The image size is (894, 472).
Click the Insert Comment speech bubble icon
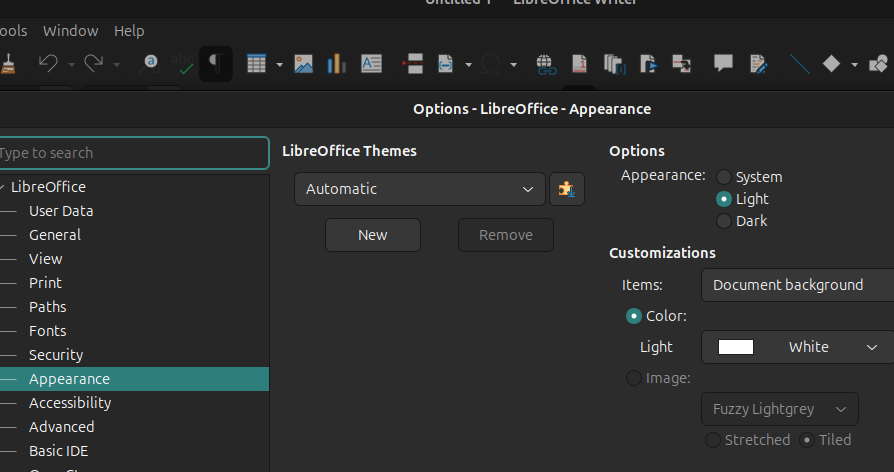pyautogui.click(x=723, y=64)
